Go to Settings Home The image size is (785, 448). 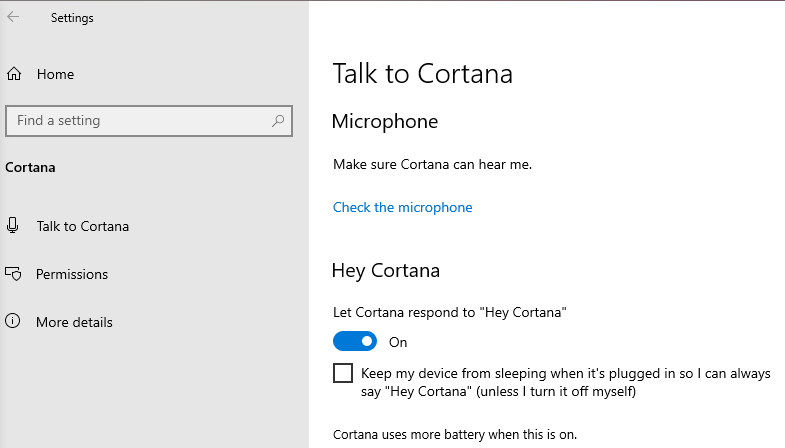pyautogui.click(x=55, y=74)
